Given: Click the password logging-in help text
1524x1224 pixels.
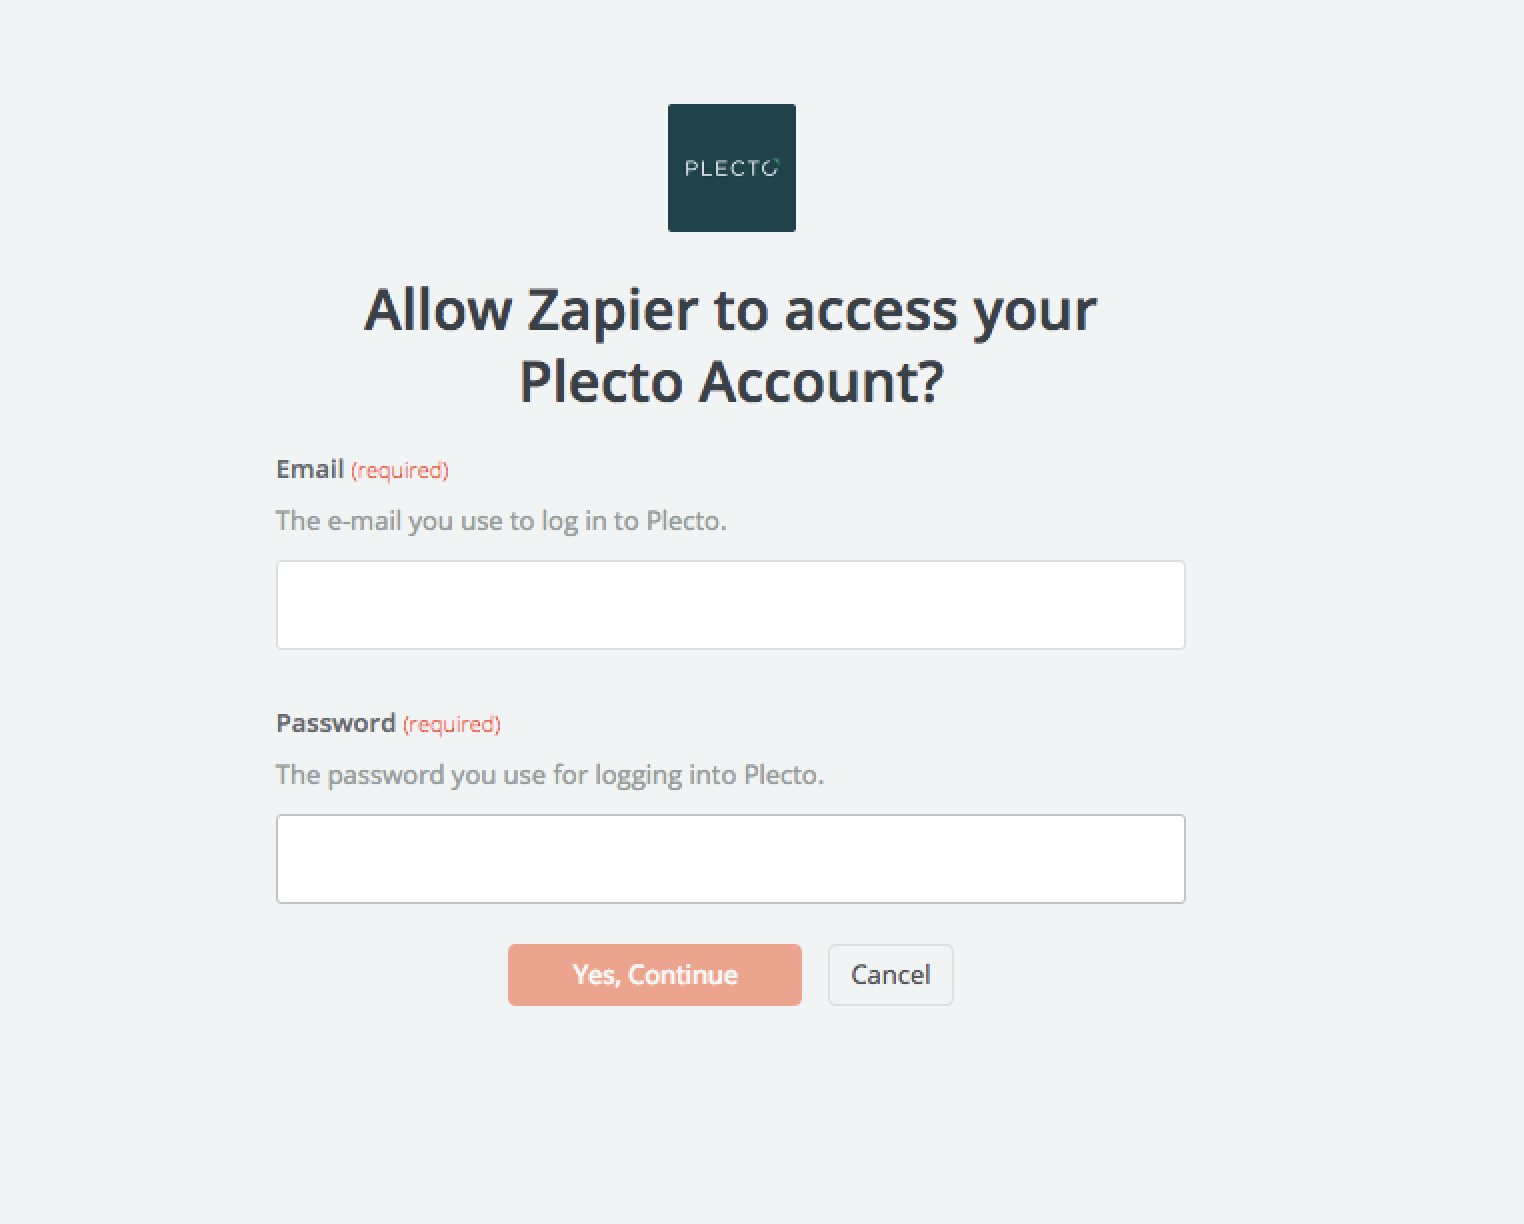Looking at the screenshot, I should coord(550,775).
